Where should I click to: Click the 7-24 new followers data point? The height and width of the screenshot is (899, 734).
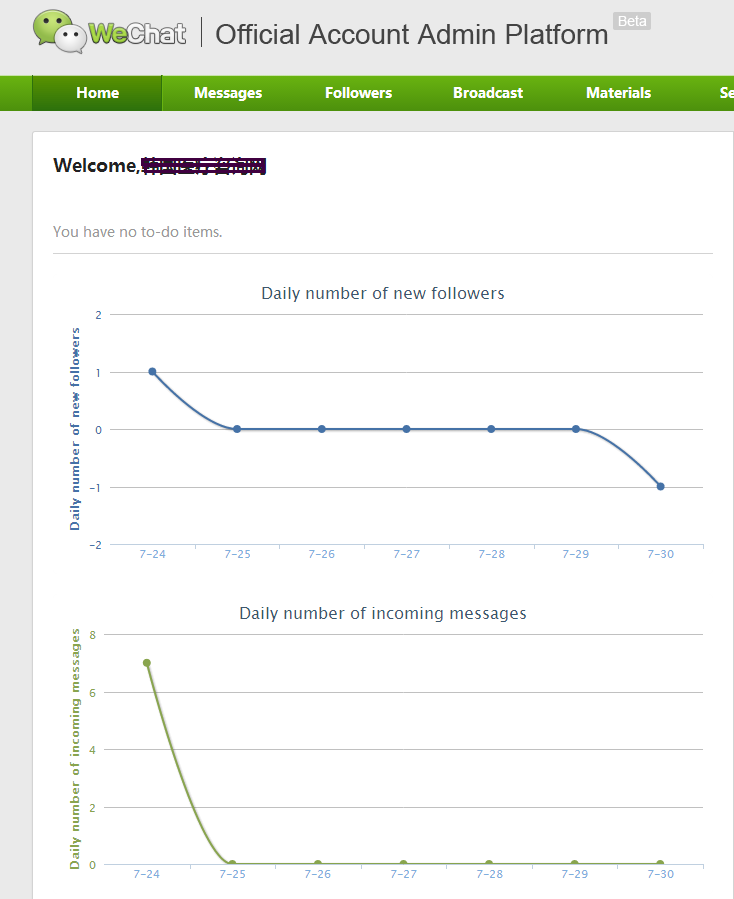point(152,372)
